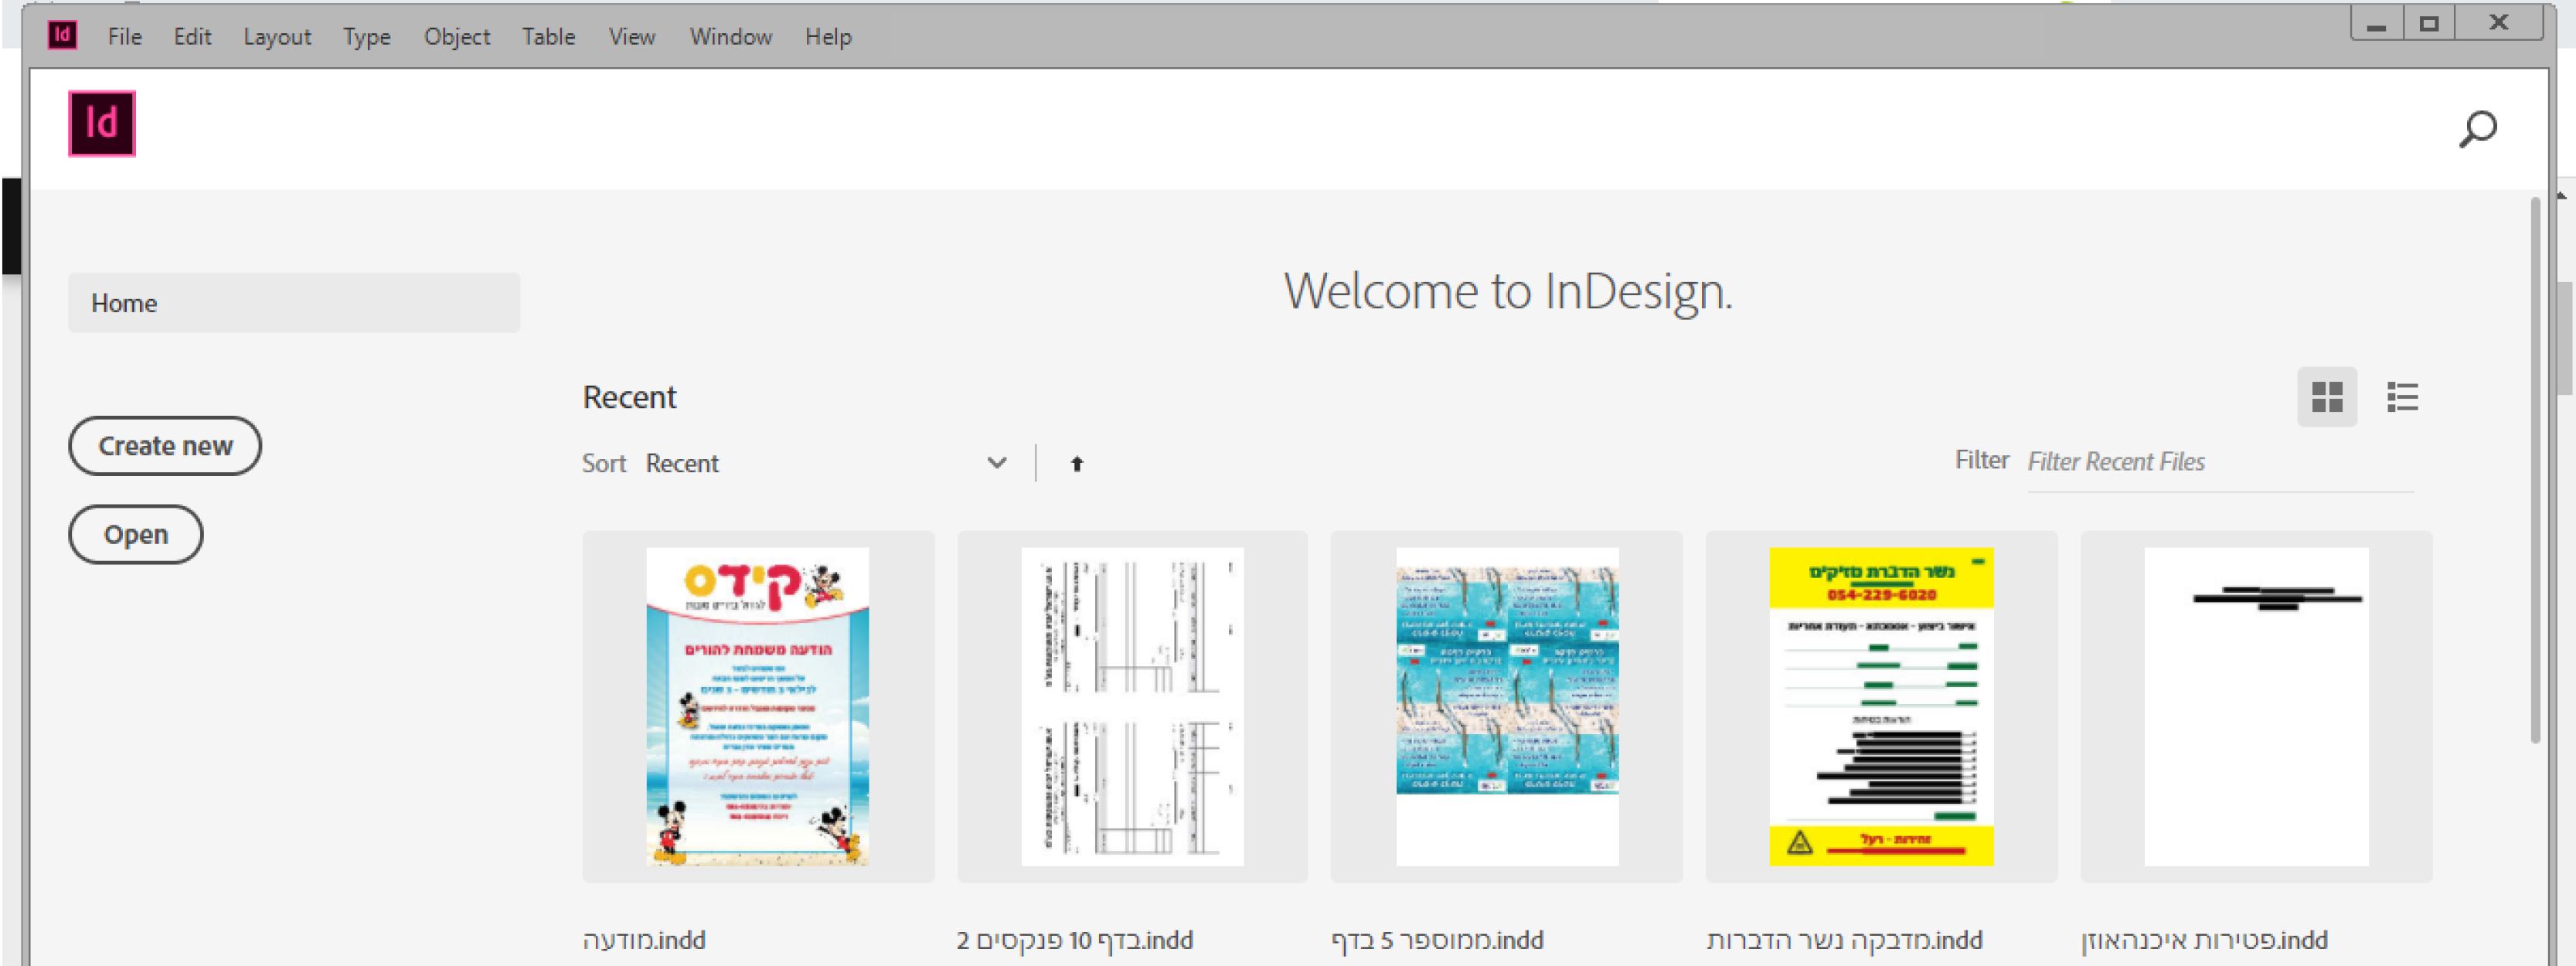The width and height of the screenshot is (2576, 966).
Task: Reverse sort order with the arrow icon
Action: [x=1076, y=463]
